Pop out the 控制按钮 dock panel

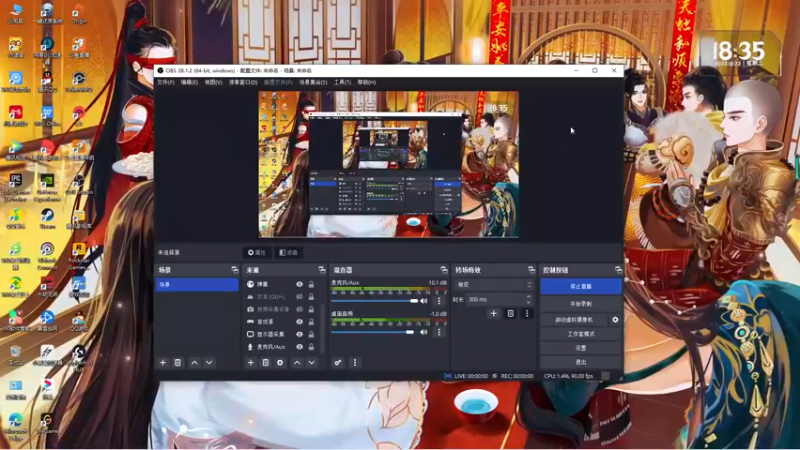click(618, 270)
